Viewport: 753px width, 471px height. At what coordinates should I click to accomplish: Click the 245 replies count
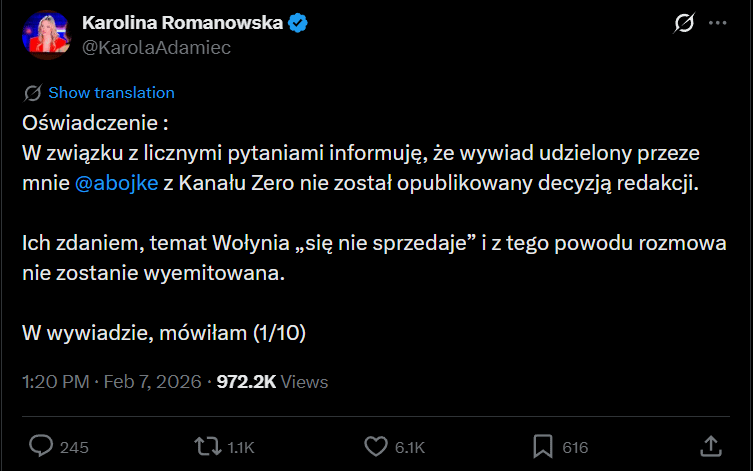coord(74,447)
